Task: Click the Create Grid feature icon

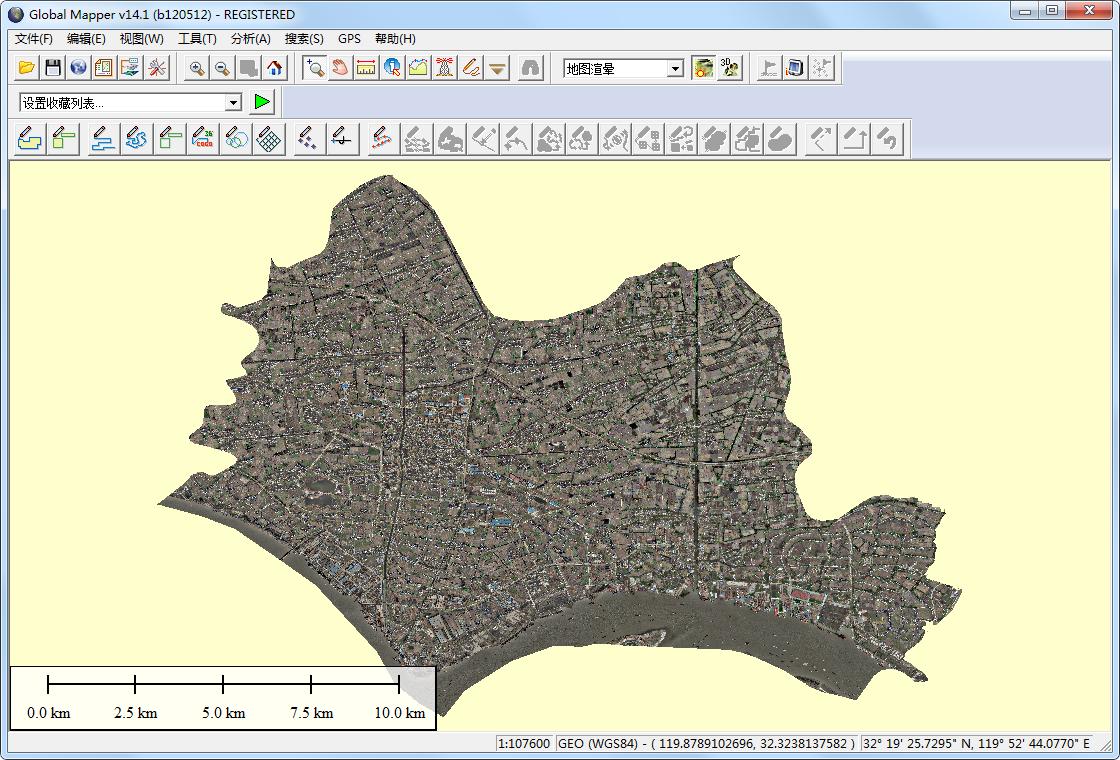Action: click(268, 139)
